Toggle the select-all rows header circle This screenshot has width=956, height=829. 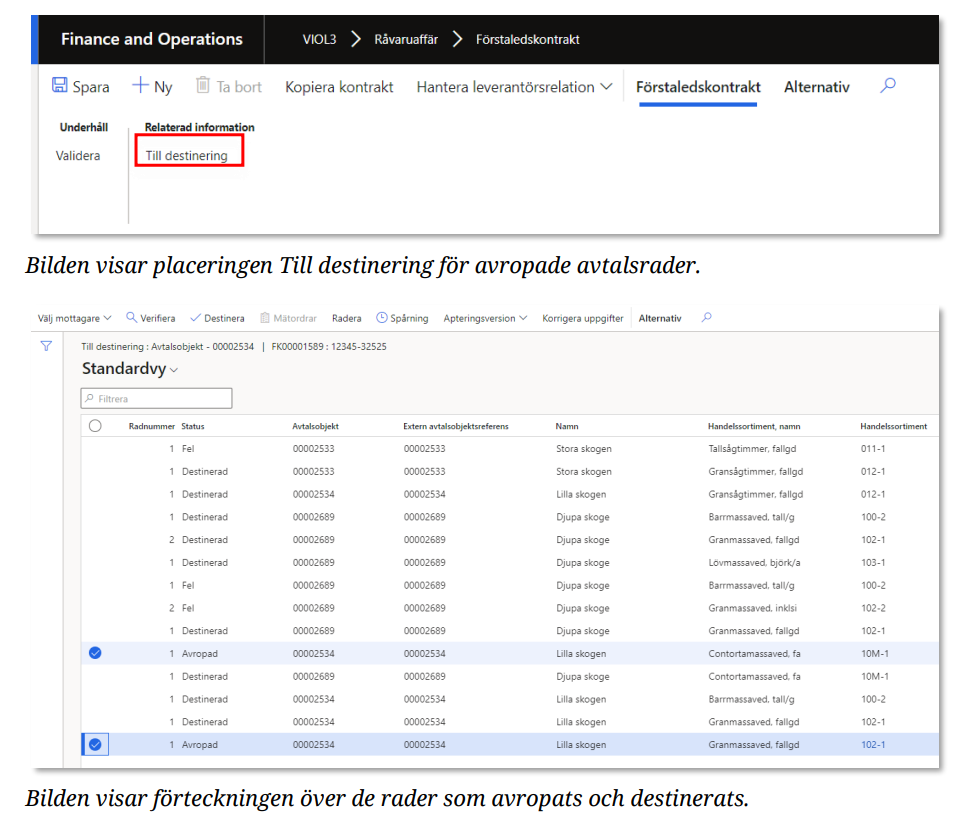point(95,426)
